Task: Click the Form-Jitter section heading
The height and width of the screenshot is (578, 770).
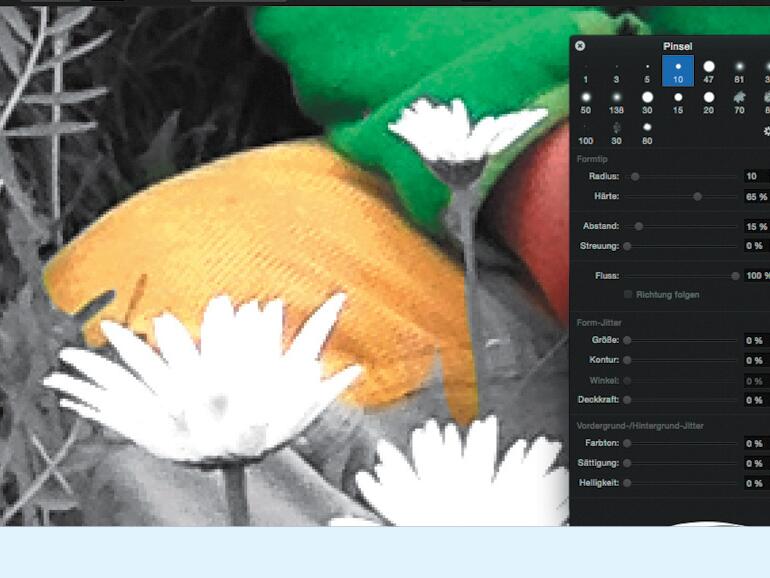Action: pos(599,323)
